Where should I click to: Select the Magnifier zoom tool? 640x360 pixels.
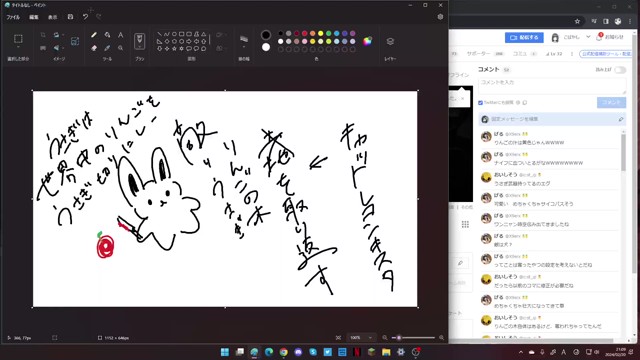tap(120, 48)
